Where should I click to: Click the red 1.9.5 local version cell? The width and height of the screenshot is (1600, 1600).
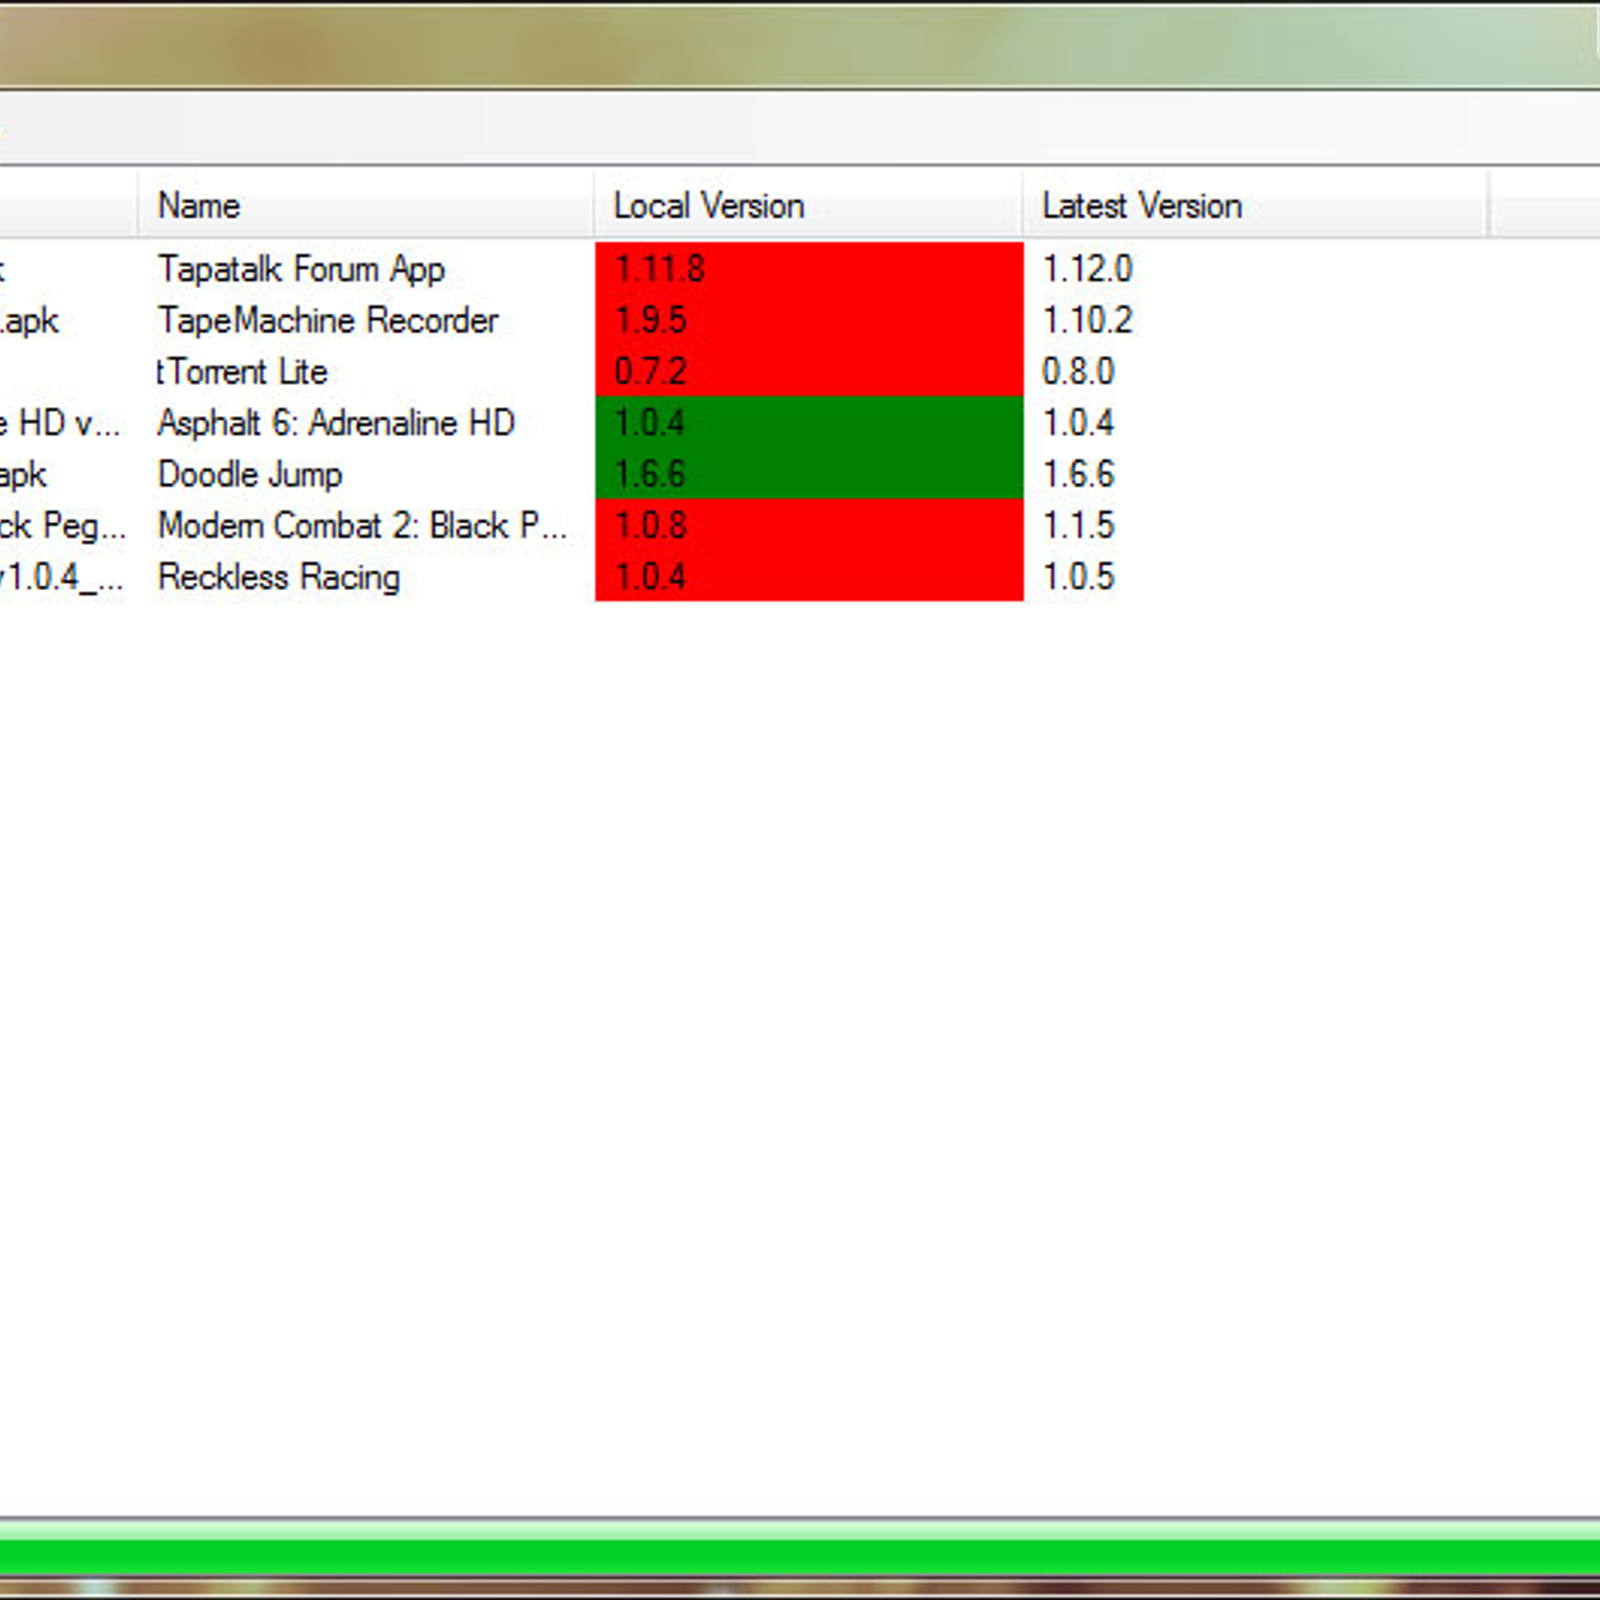809,320
